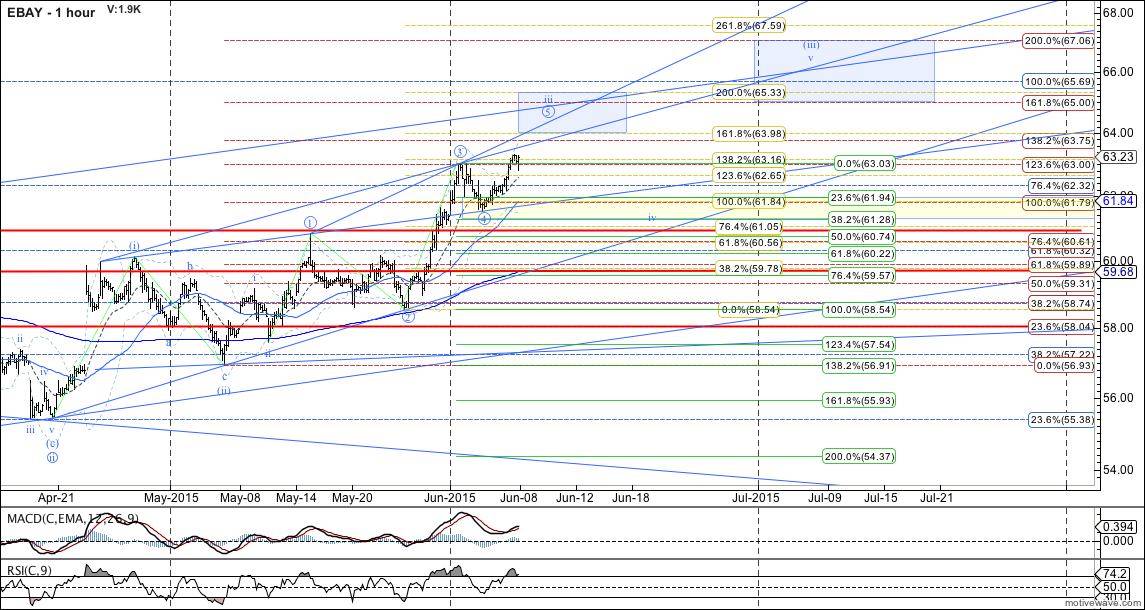Select the 100.0%(58.54) retracement label
Image resolution: width=1145 pixels, height=610 pixels.
(x=859, y=310)
